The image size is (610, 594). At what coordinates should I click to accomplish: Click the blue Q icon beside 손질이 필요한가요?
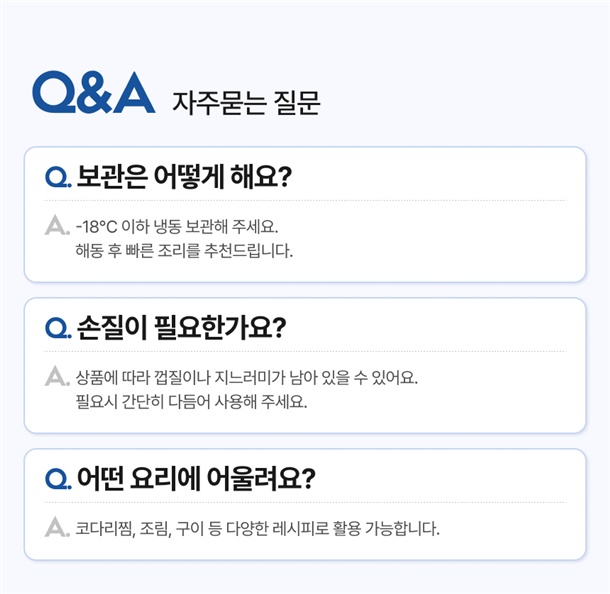coord(58,328)
